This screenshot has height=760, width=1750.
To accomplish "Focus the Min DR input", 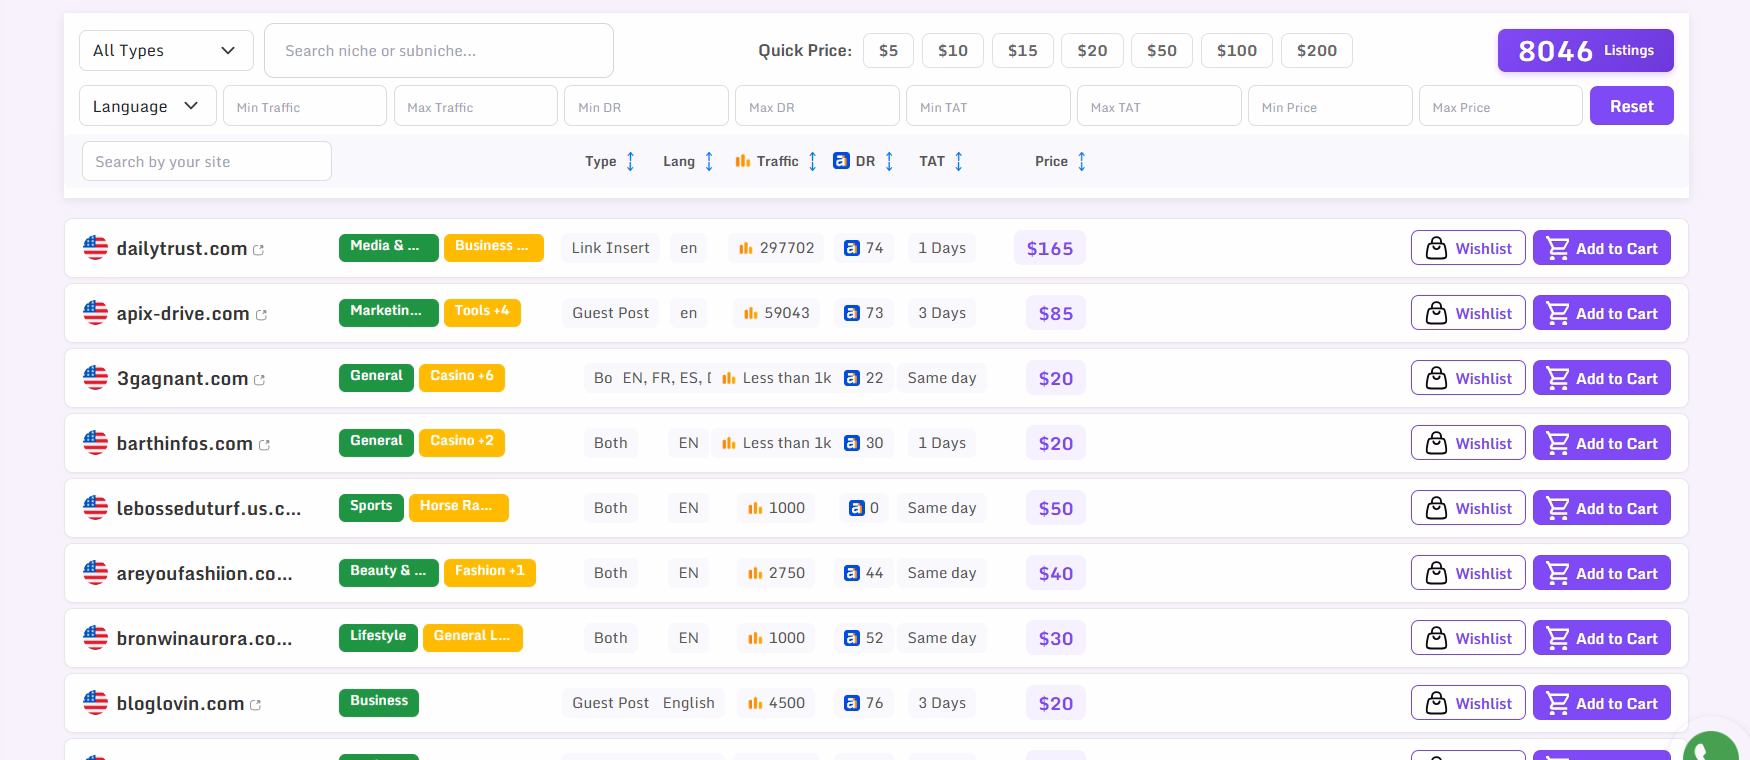I will pos(647,106).
